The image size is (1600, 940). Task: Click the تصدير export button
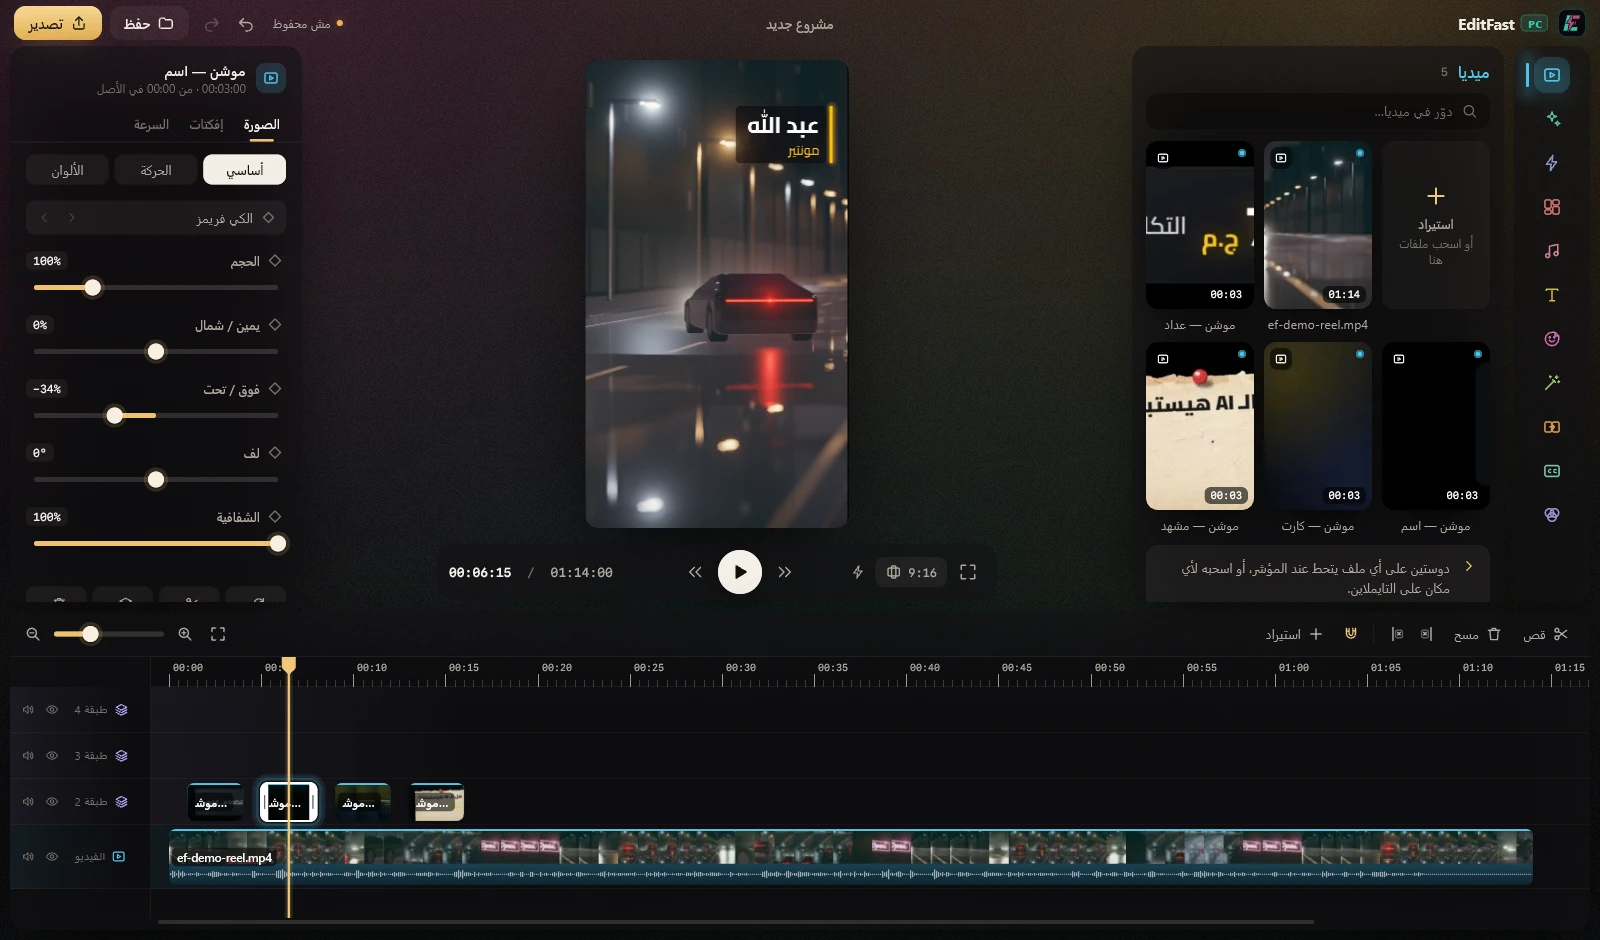point(58,24)
